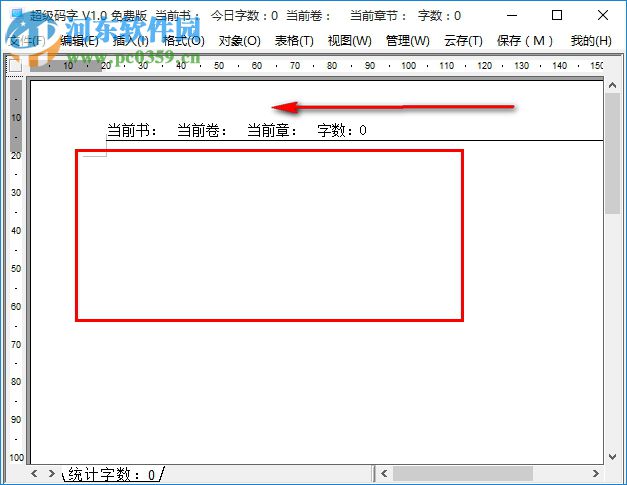Click the 当前书 header text
This screenshot has height=485, width=627.
pos(131,130)
